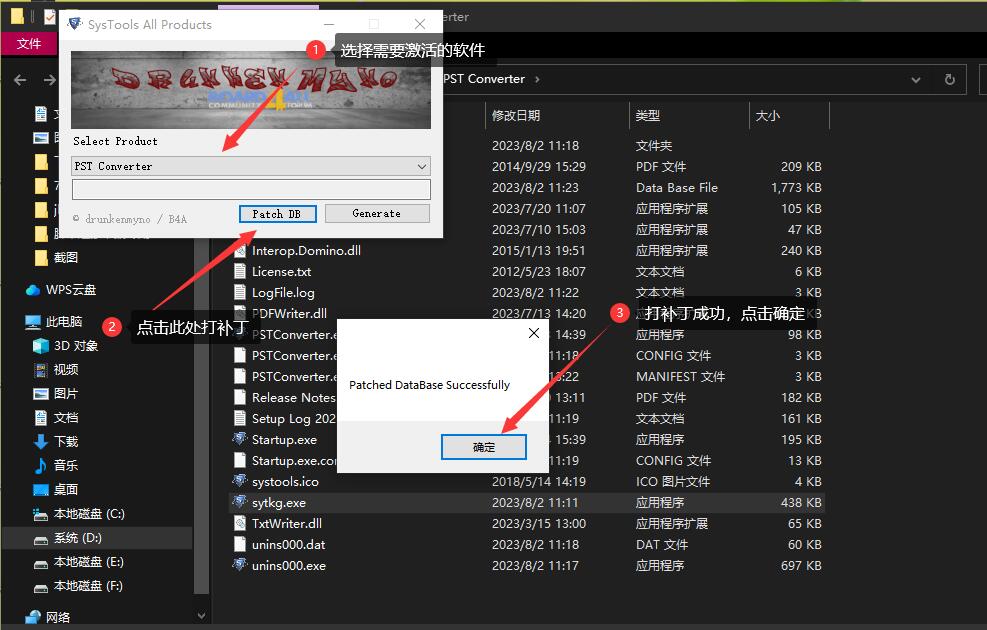The height and width of the screenshot is (630, 987).
Task: Open the 网络 network icon
Action: [33, 617]
